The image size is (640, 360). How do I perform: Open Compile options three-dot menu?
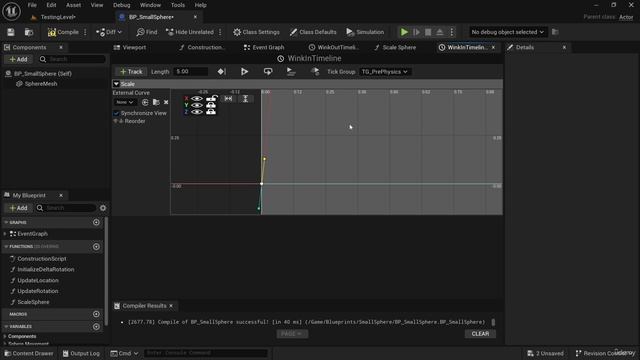click(x=85, y=32)
